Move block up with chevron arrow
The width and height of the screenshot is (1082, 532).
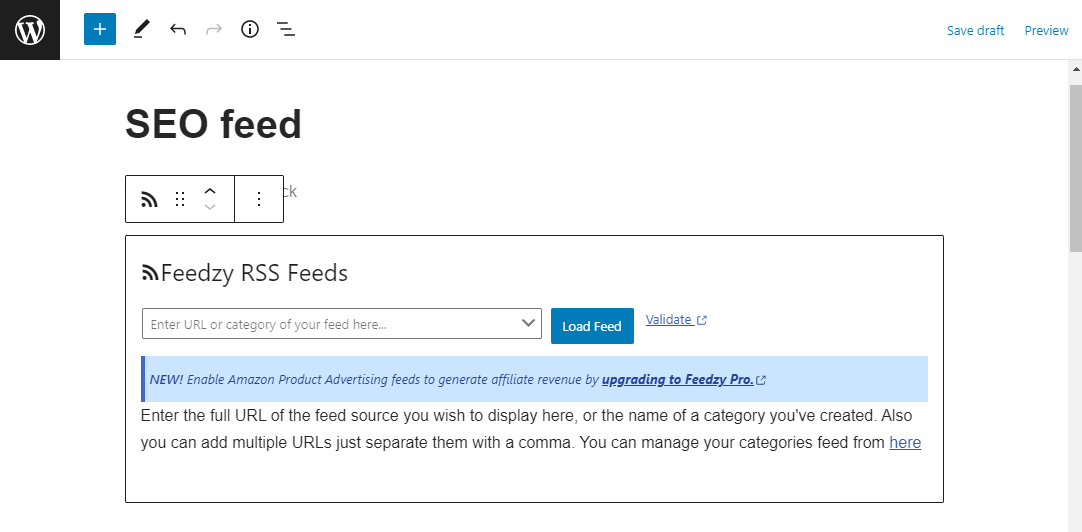tap(210, 191)
